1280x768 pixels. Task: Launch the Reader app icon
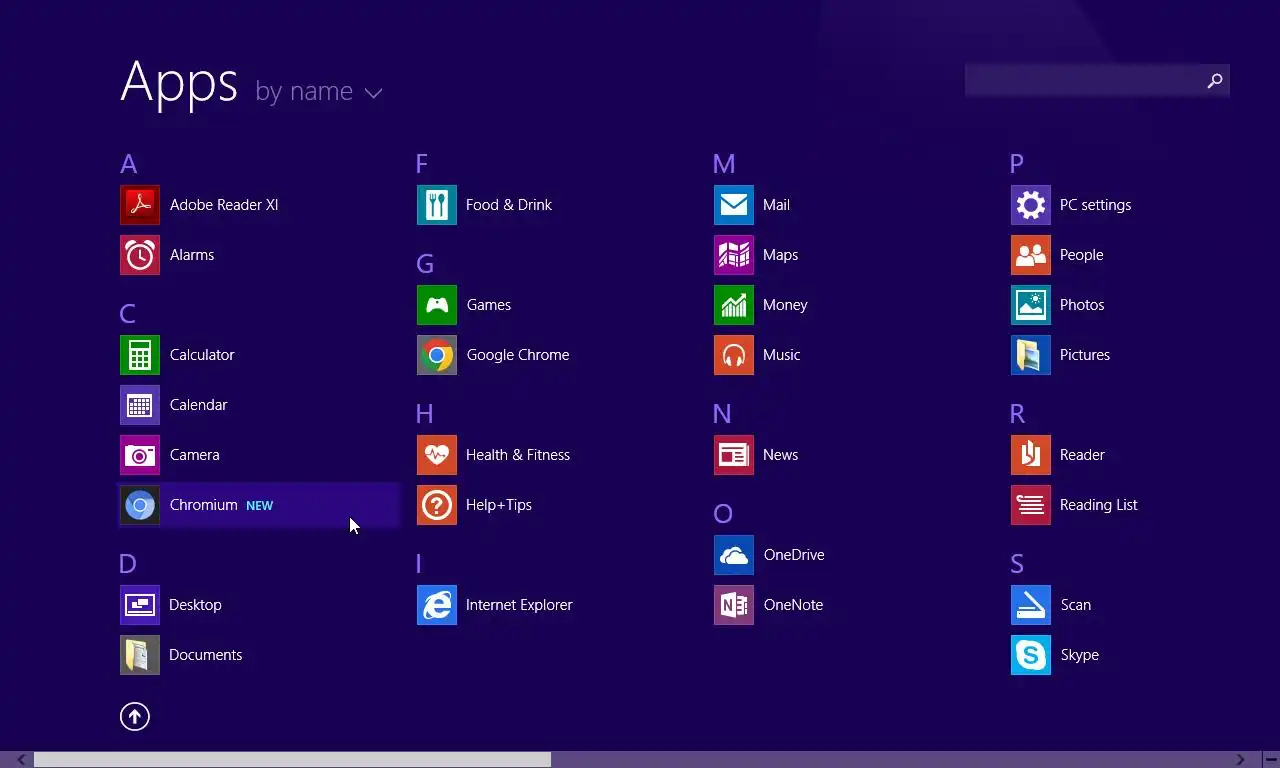click(x=1031, y=455)
